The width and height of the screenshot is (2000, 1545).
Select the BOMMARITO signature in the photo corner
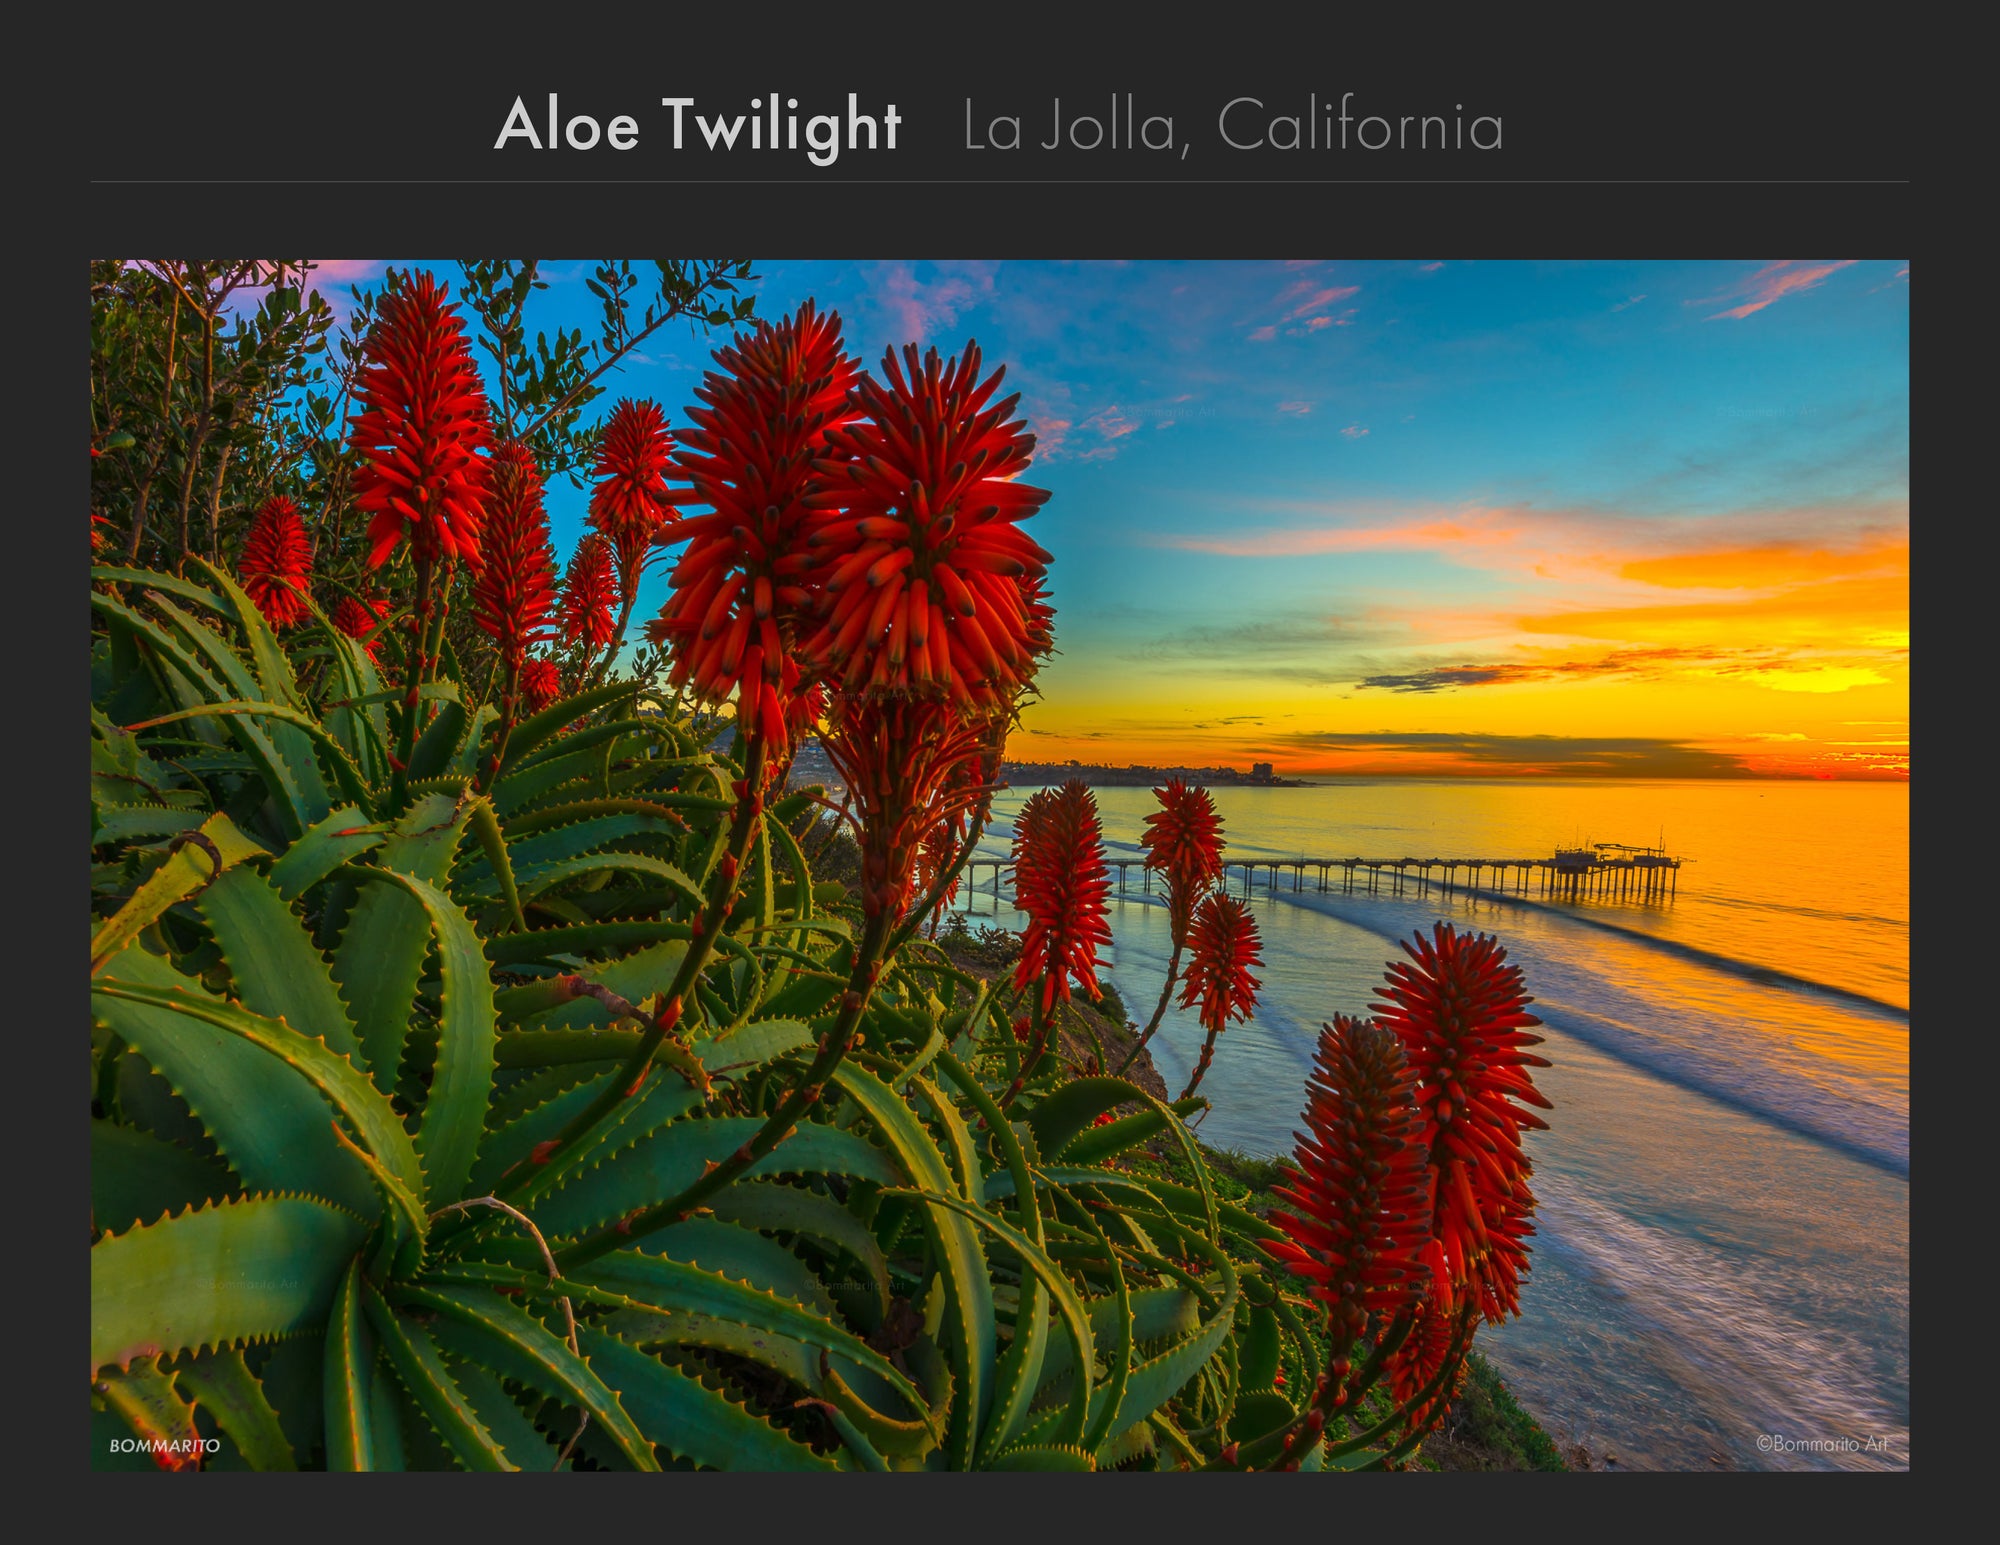165,1445
